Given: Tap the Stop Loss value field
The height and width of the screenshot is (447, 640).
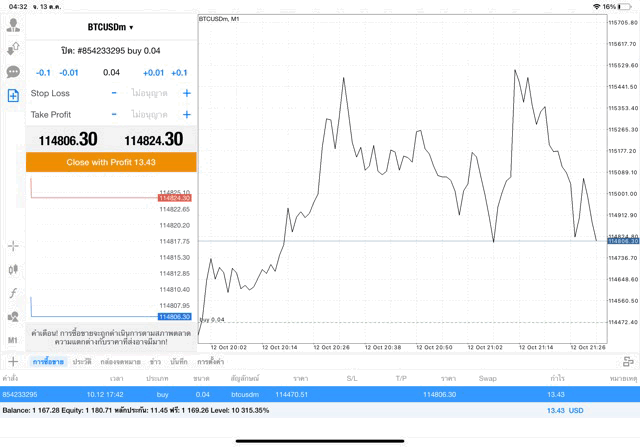Looking at the screenshot, I should (x=150, y=93).
